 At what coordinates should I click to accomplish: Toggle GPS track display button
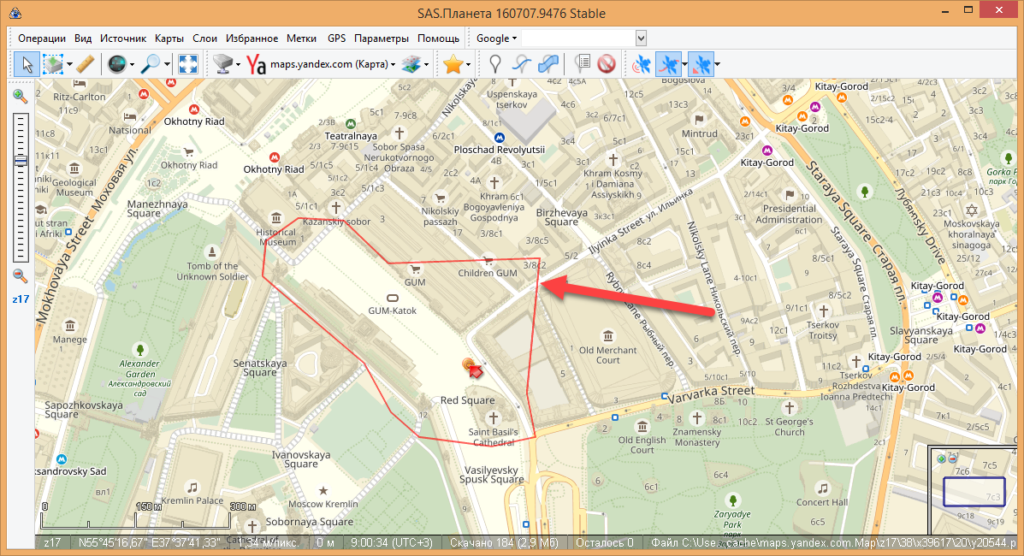(668, 64)
